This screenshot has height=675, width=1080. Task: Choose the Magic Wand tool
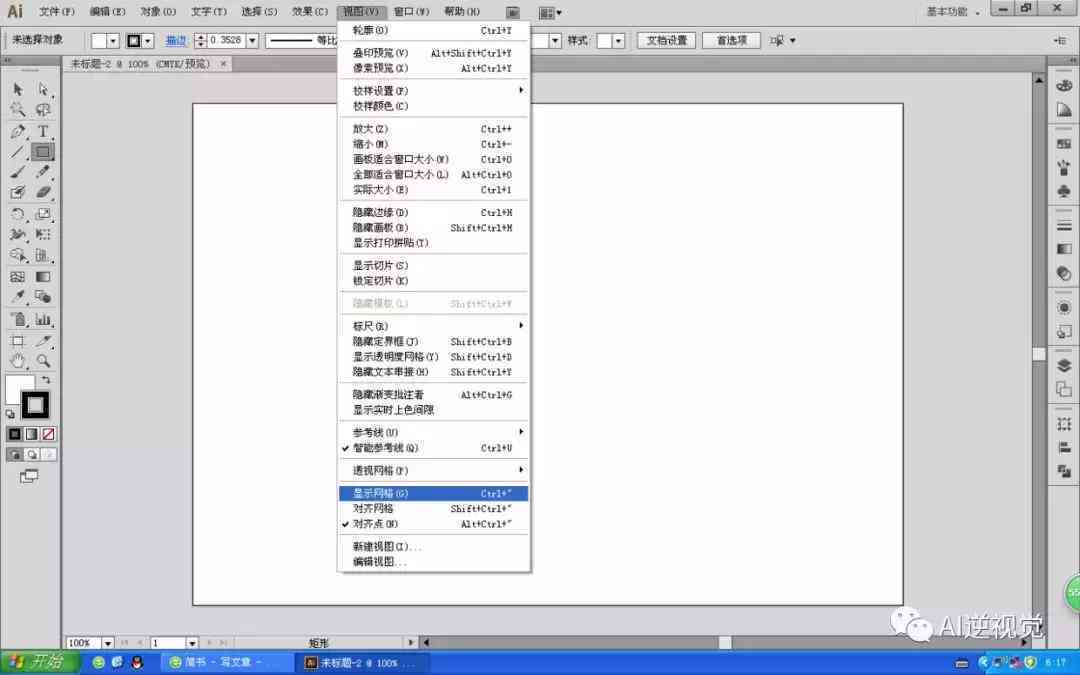(x=18, y=110)
